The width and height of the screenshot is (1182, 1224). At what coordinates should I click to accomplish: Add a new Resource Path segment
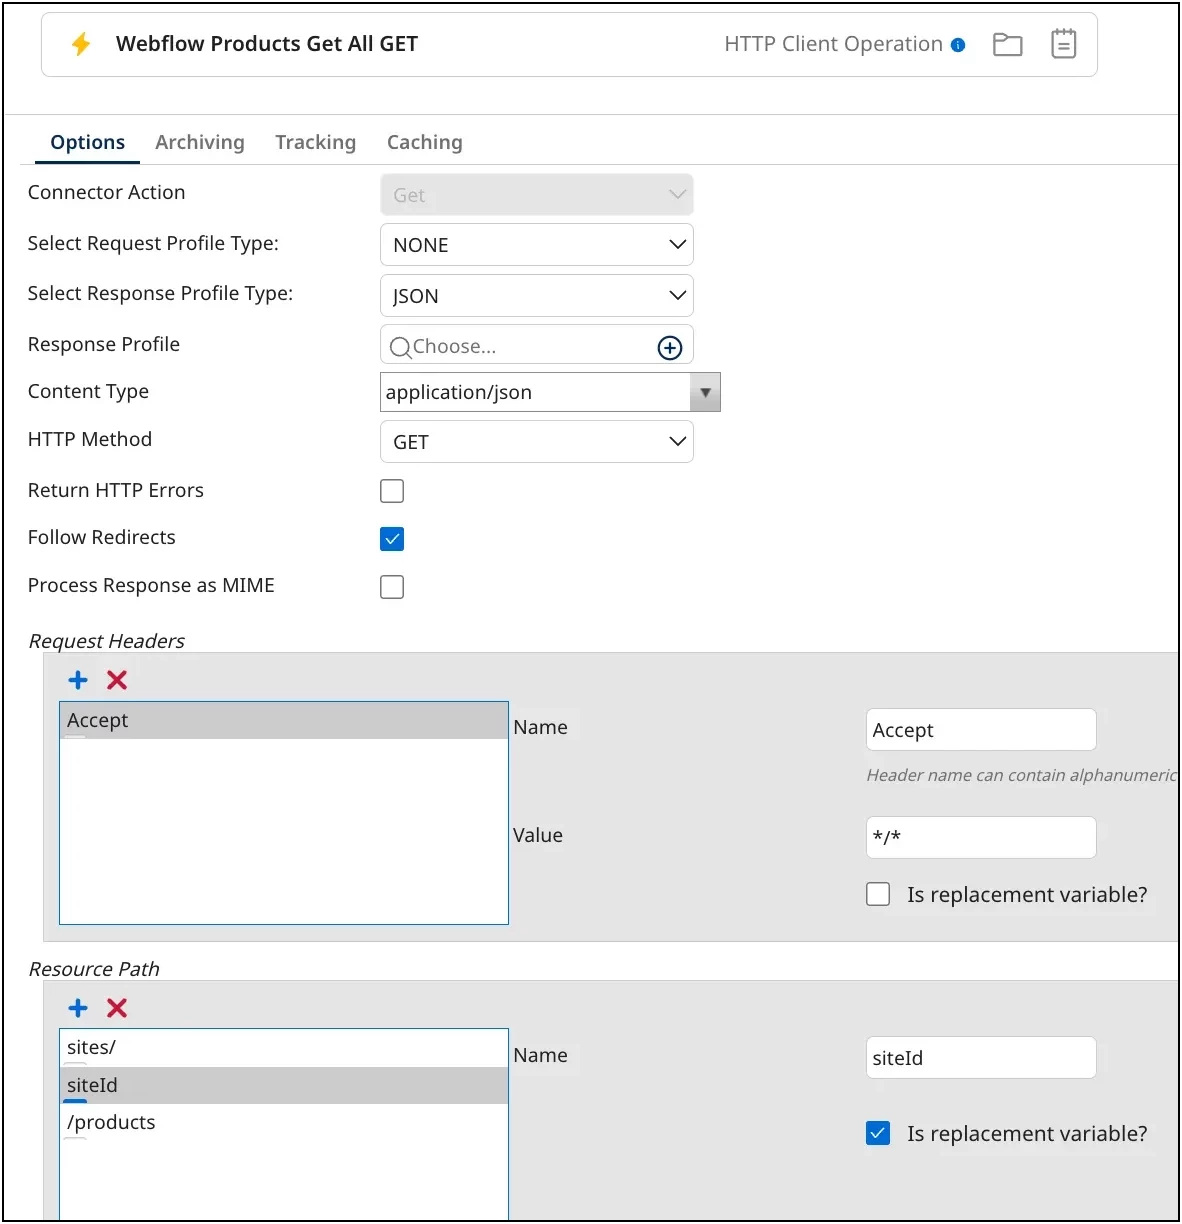(x=77, y=1008)
